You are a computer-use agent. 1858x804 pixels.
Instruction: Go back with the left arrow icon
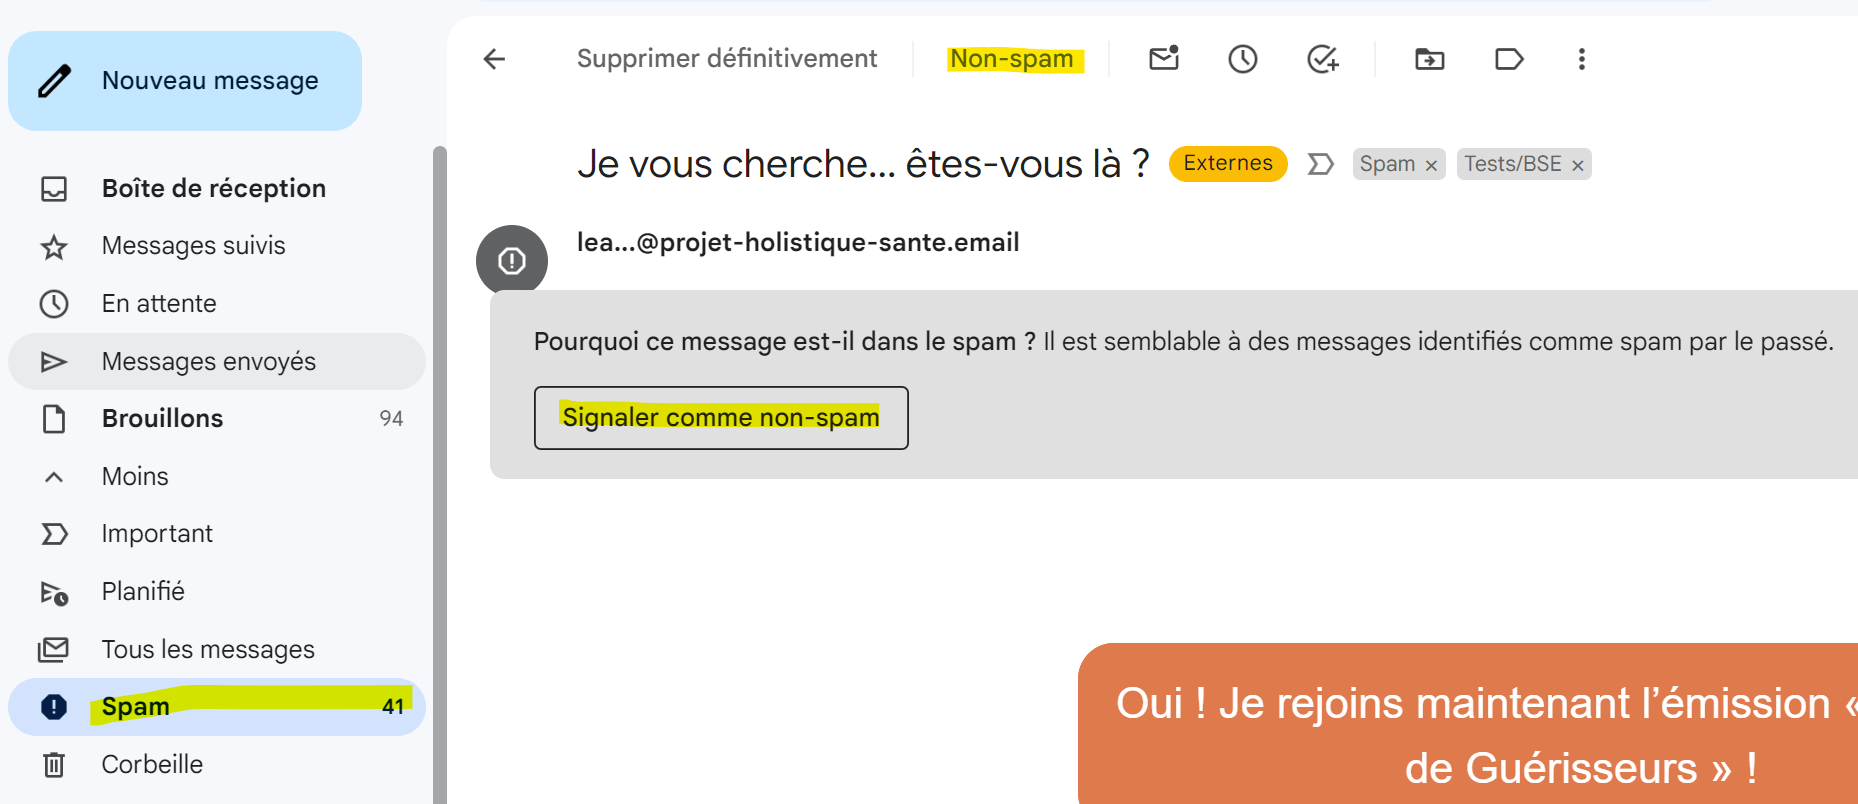click(493, 59)
